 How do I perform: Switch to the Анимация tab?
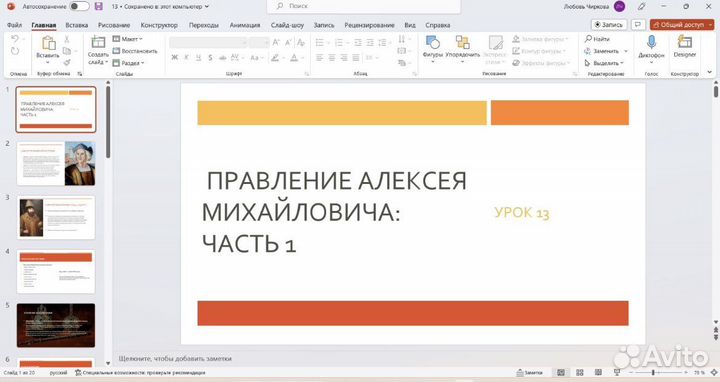(245, 25)
